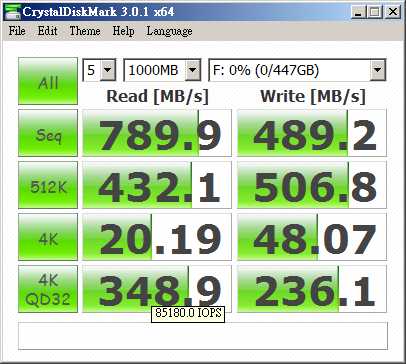Image resolution: width=406 pixels, height=364 pixels.
Task: Start the 4K random test
Action: (x=48, y=237)
